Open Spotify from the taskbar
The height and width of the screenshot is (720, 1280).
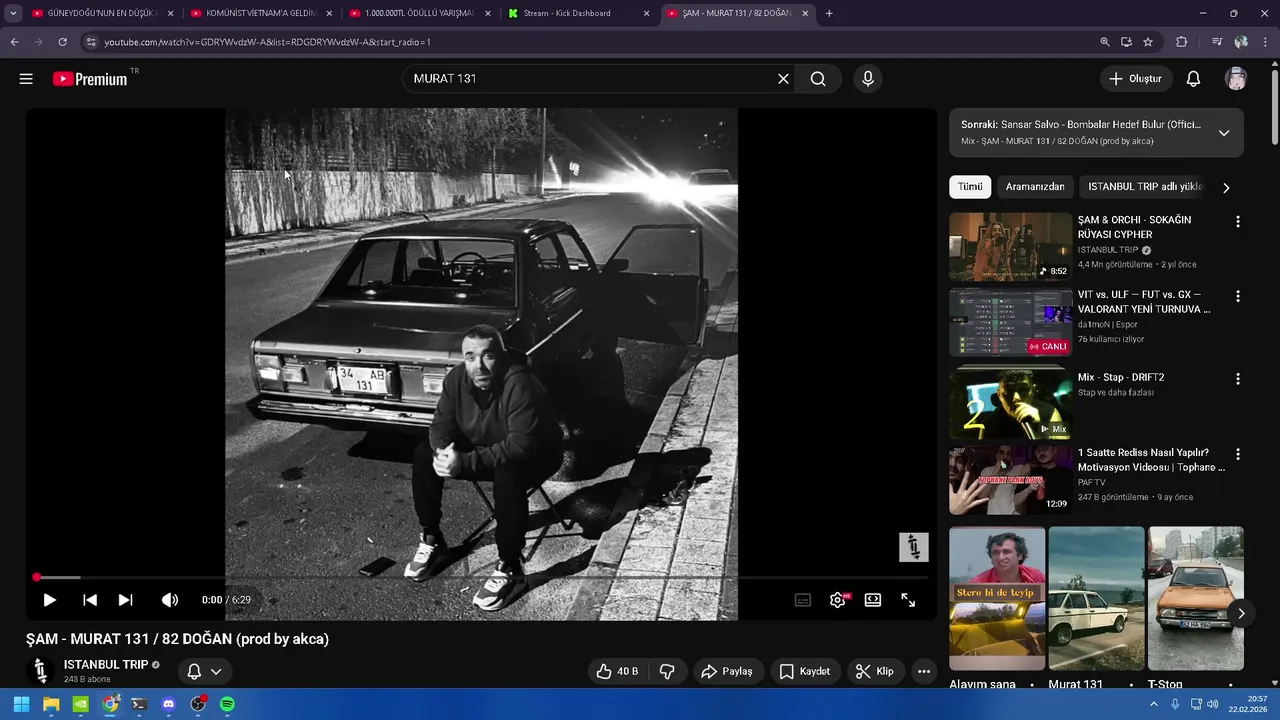click(227, 704)
